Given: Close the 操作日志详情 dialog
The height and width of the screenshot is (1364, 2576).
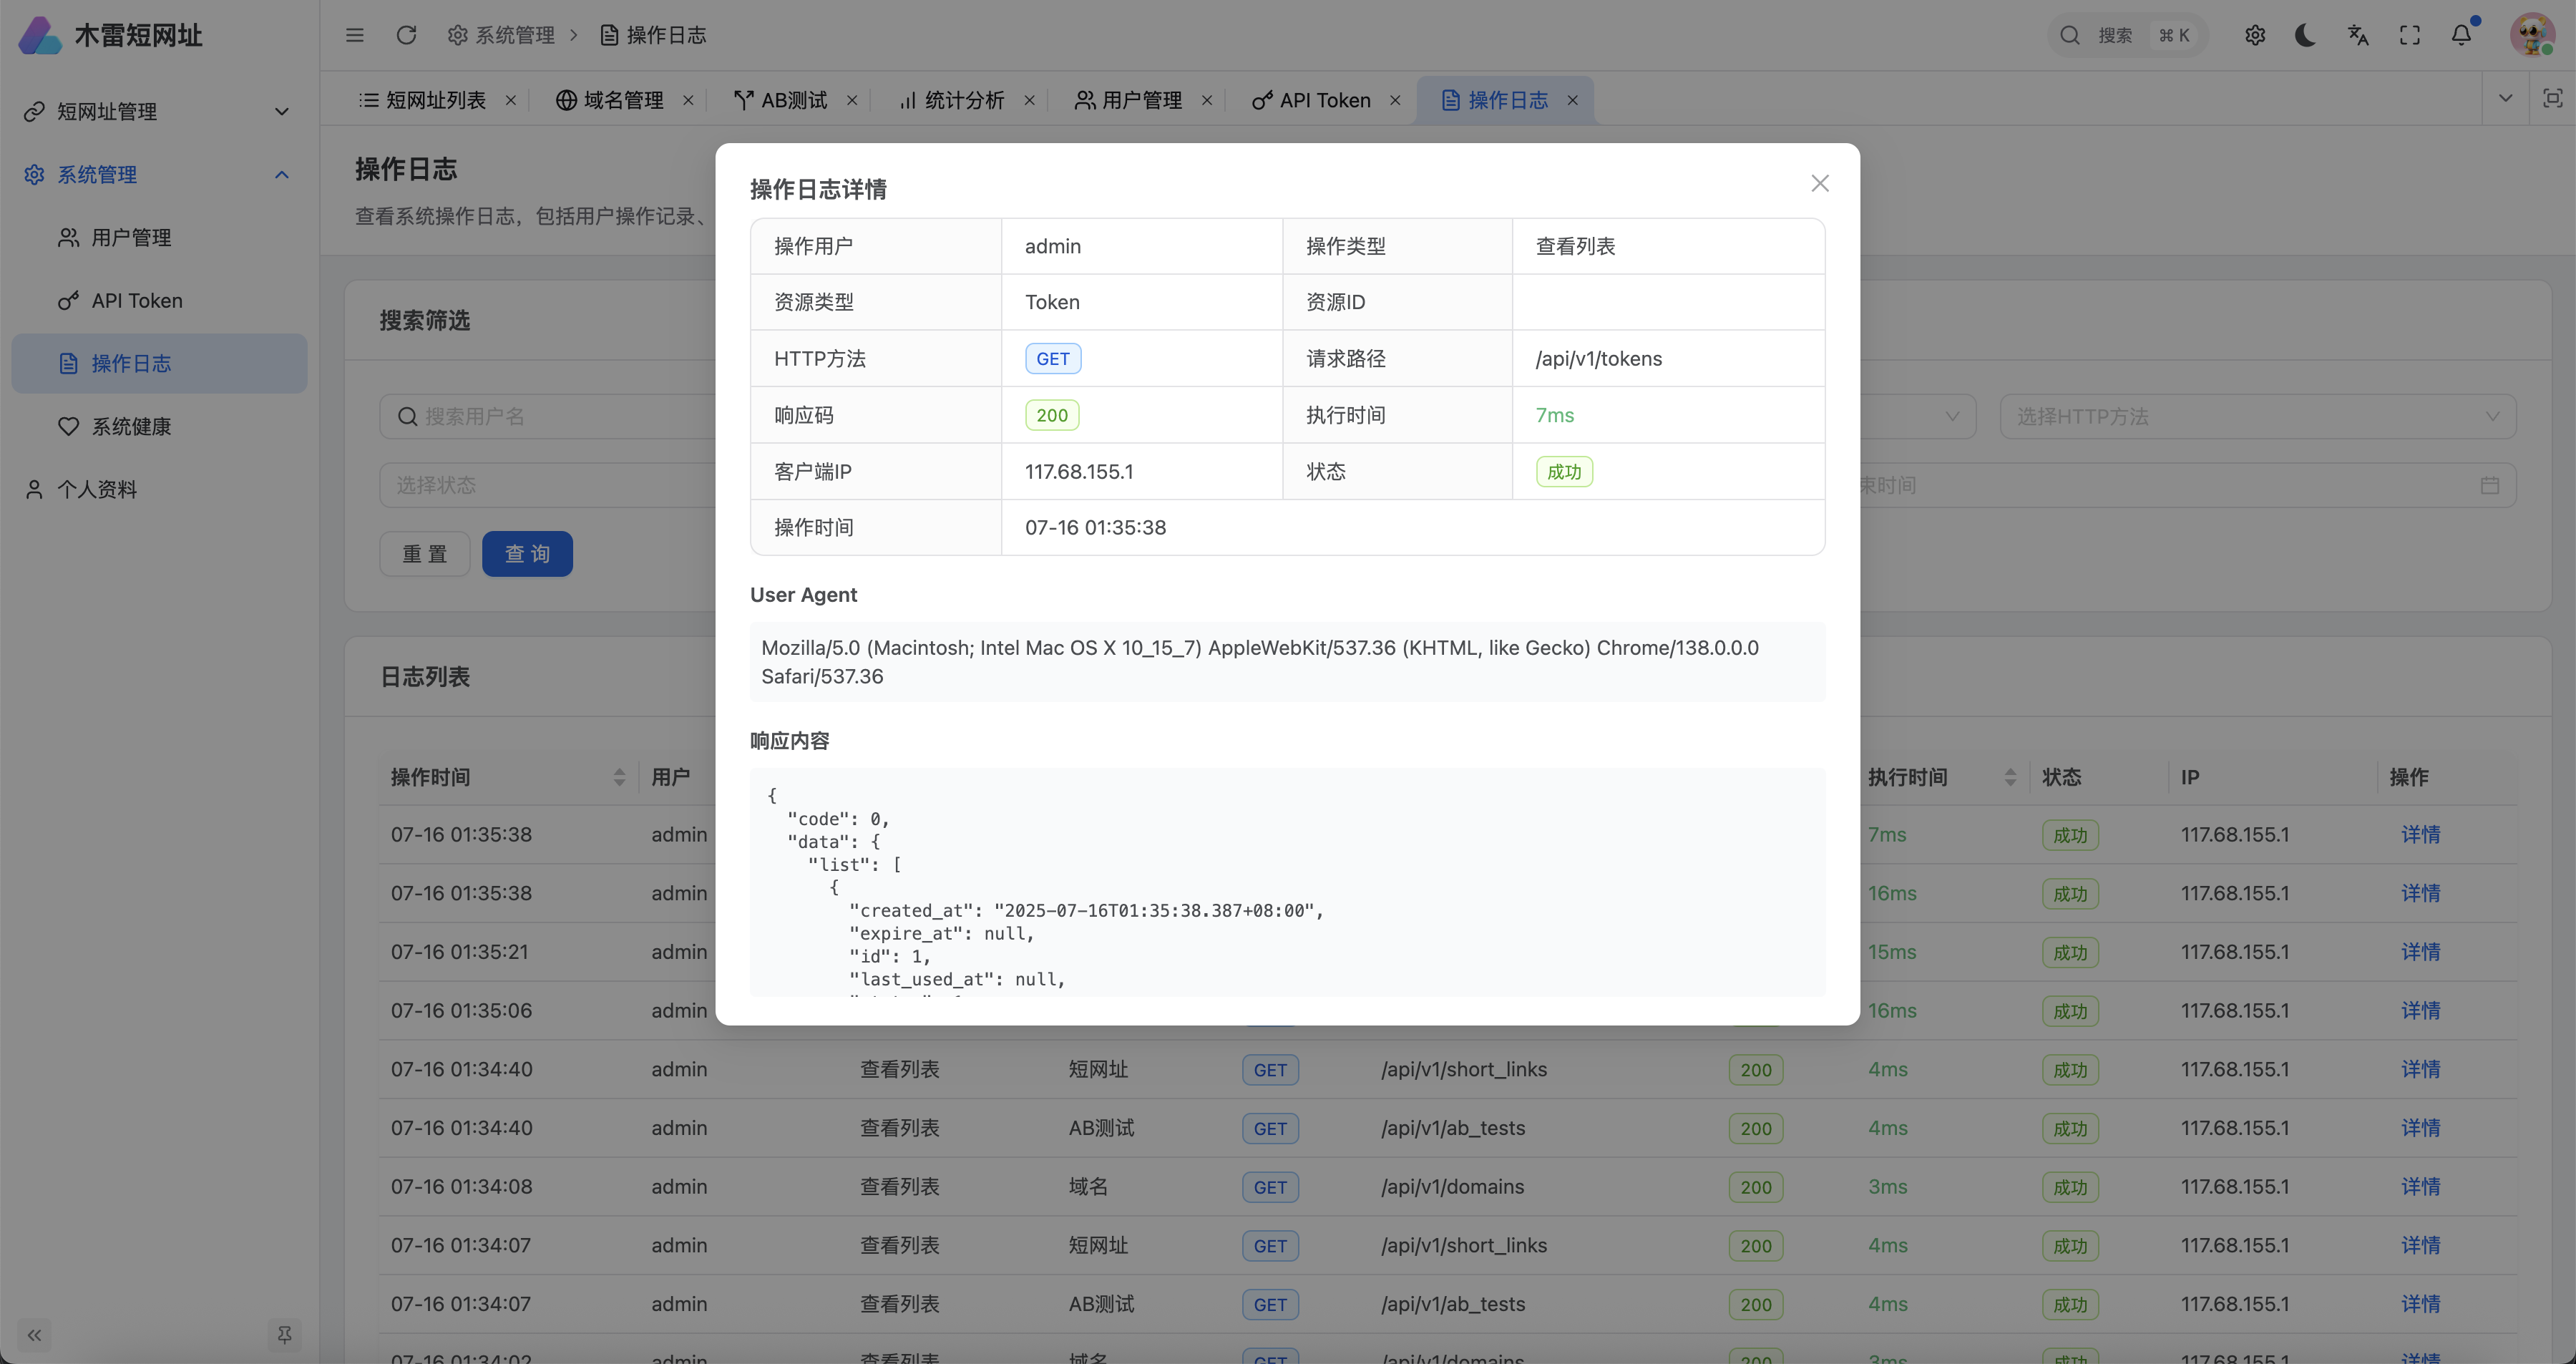Looking at the screenshot, I should pos(1819,183).
